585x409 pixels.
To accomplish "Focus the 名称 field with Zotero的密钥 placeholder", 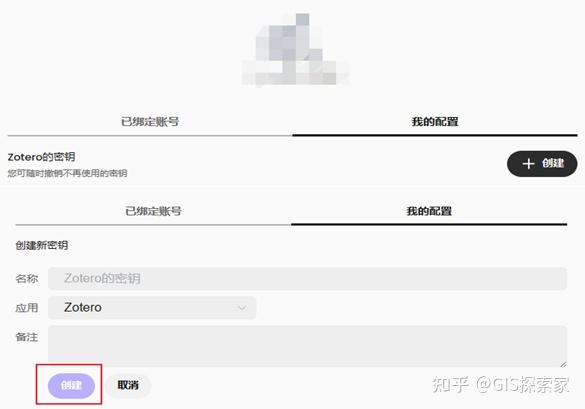I will point(307,278).
